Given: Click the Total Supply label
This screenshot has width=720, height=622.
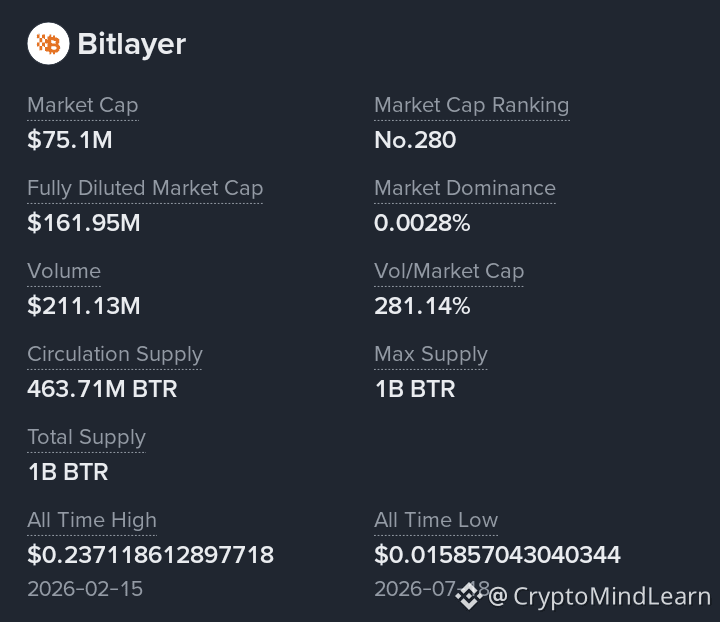Looking at the screenshot, I should [86, 437].
